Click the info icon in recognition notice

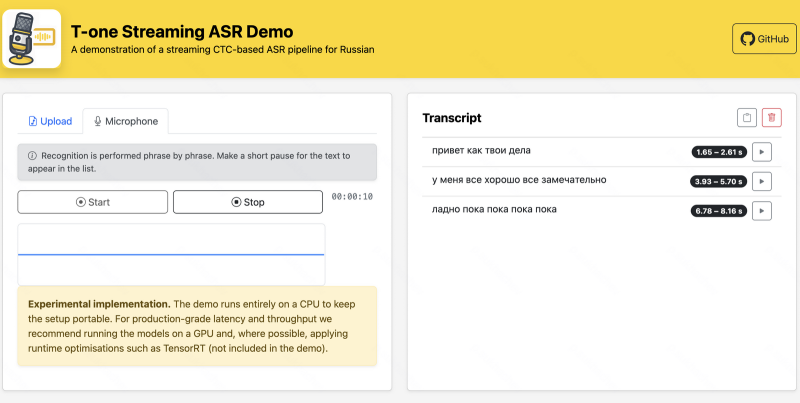(32, 156)
